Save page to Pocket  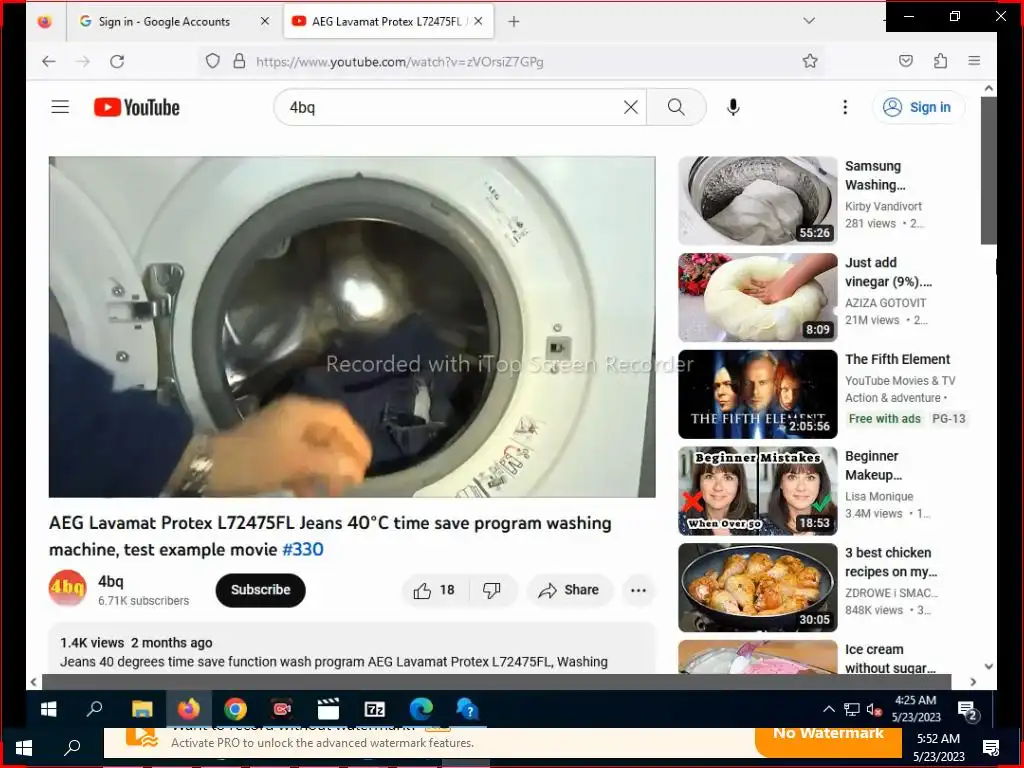(x=906, y=61)
